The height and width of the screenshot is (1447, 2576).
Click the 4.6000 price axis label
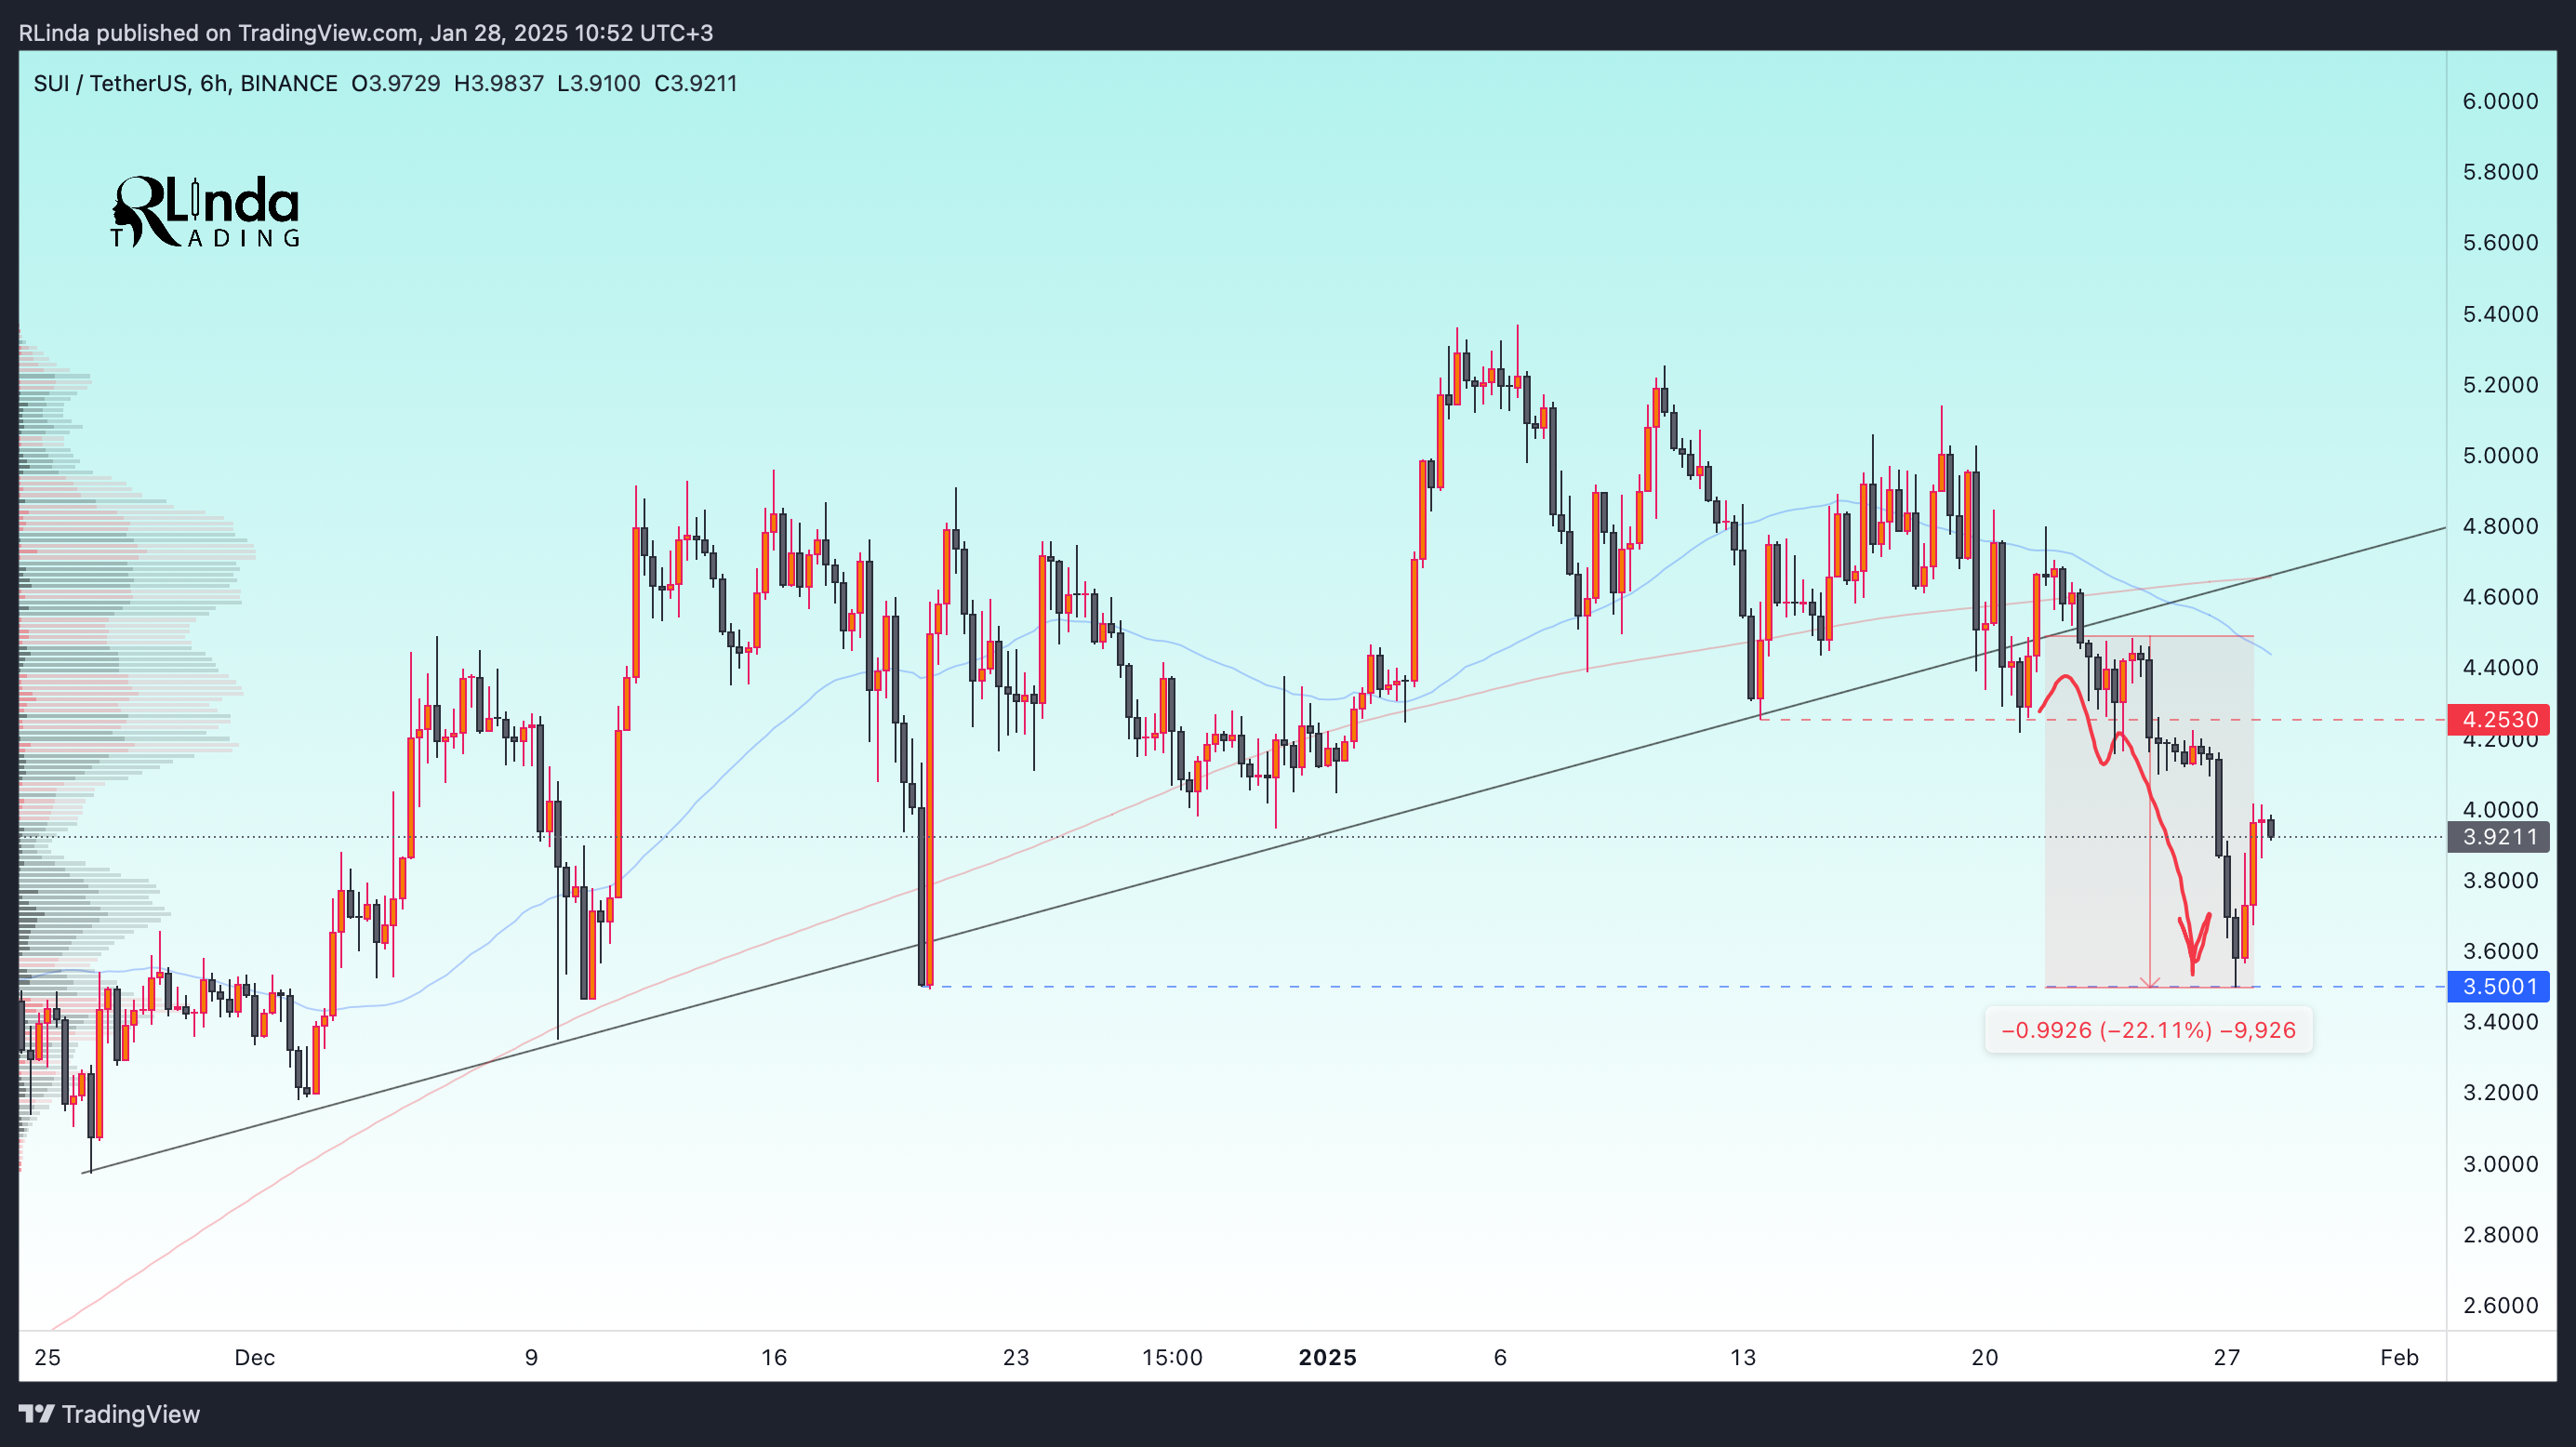(x=2500, y=597)
